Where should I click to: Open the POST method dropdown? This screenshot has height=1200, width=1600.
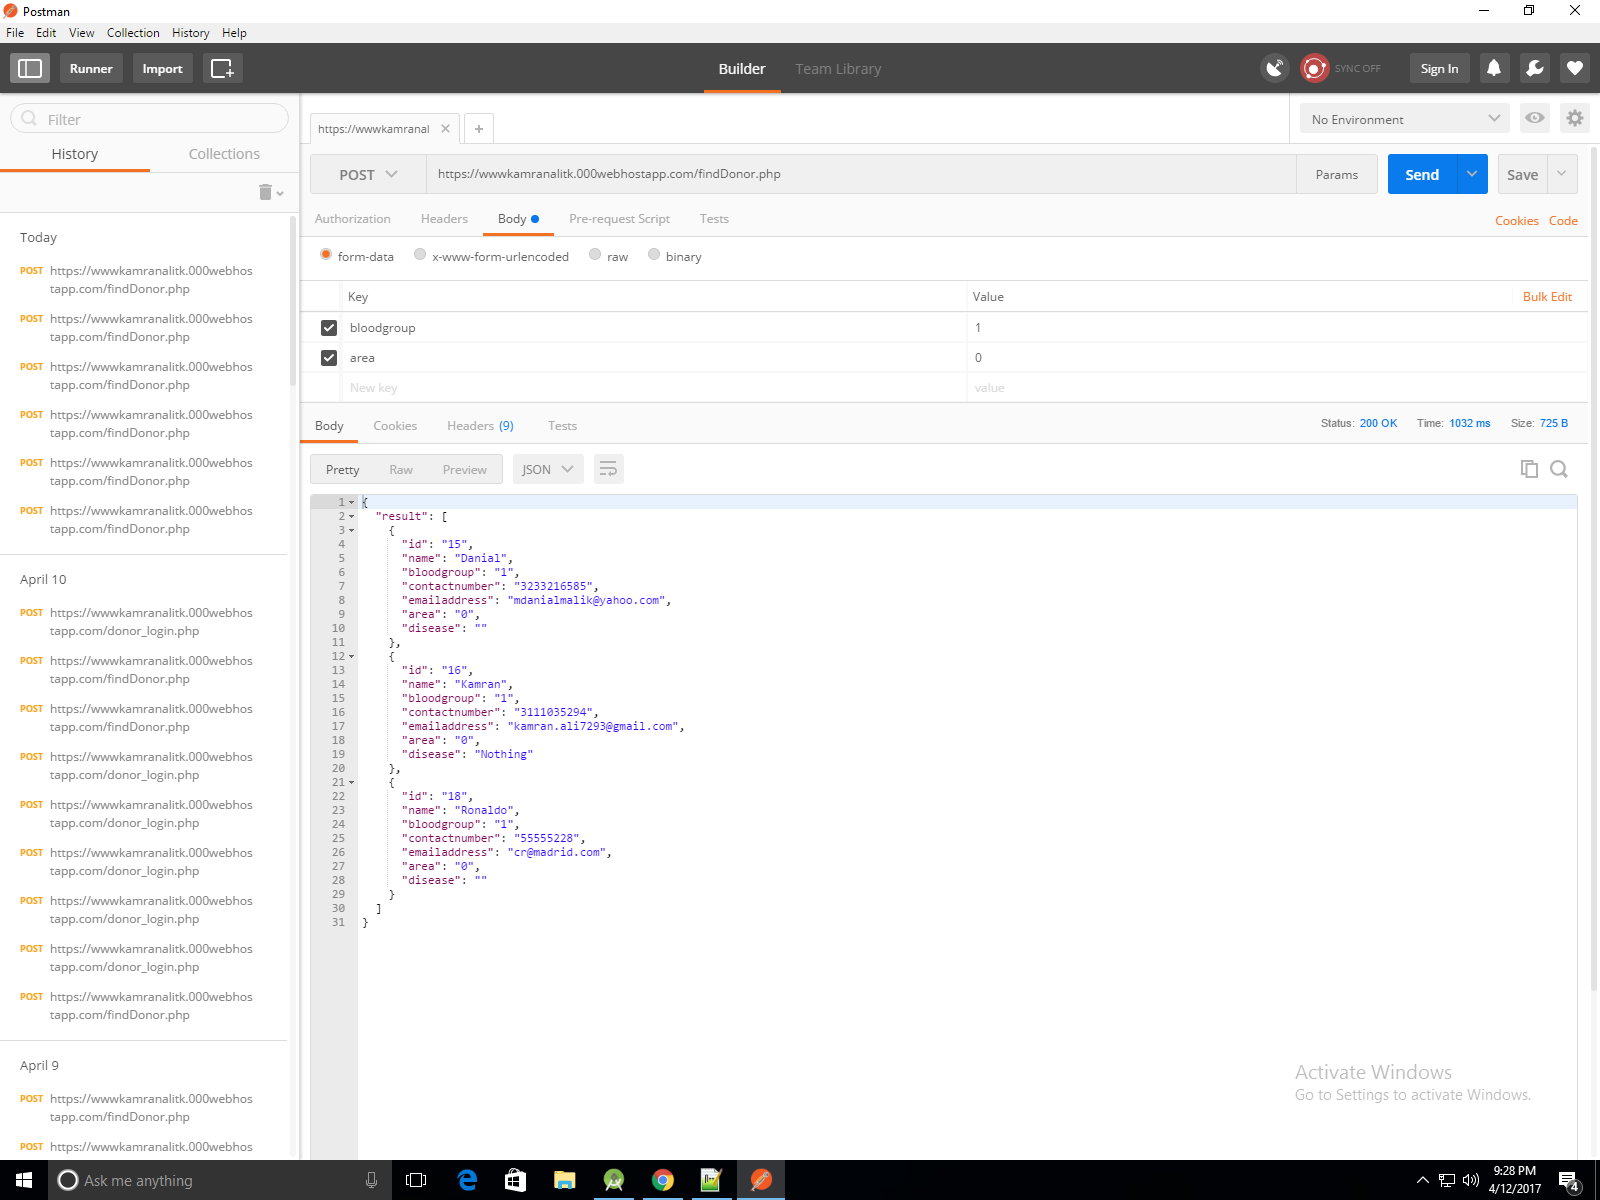click(368, 174)
